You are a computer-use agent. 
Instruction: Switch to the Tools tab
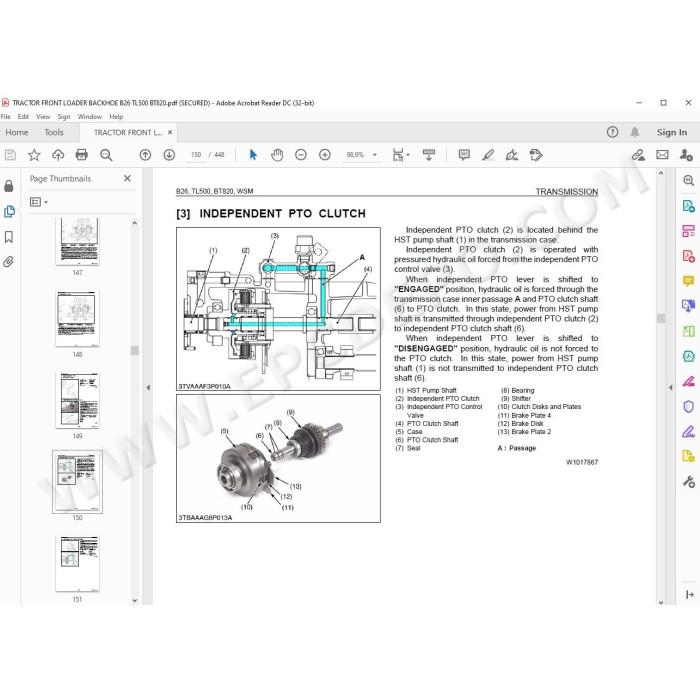(x=54, y=133)
